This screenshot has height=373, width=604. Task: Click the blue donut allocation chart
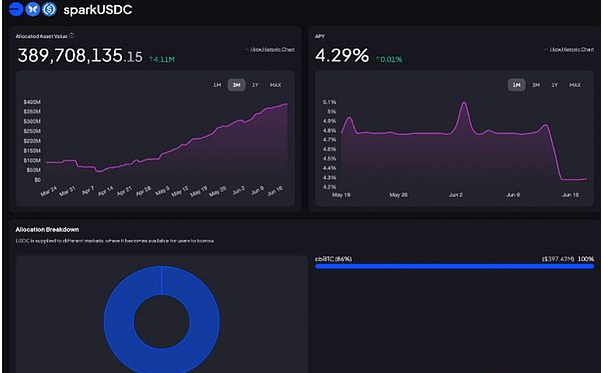pos(162,320)
